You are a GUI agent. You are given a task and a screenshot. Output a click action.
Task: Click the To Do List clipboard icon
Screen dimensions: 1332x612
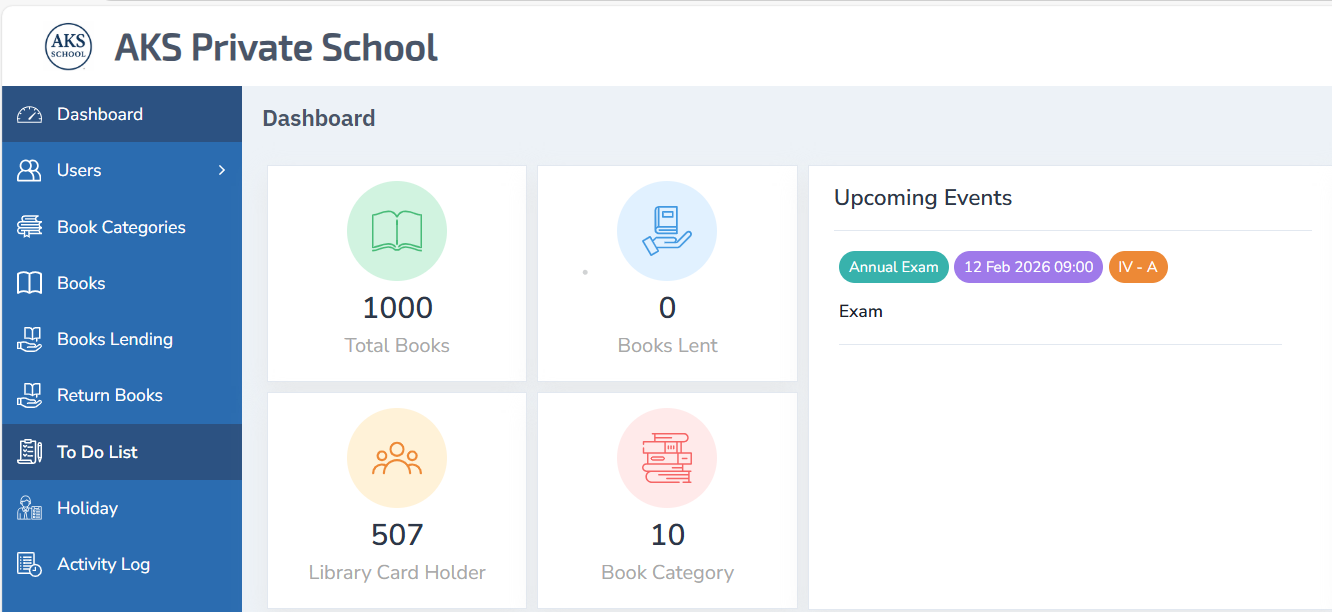click(30, 452)
